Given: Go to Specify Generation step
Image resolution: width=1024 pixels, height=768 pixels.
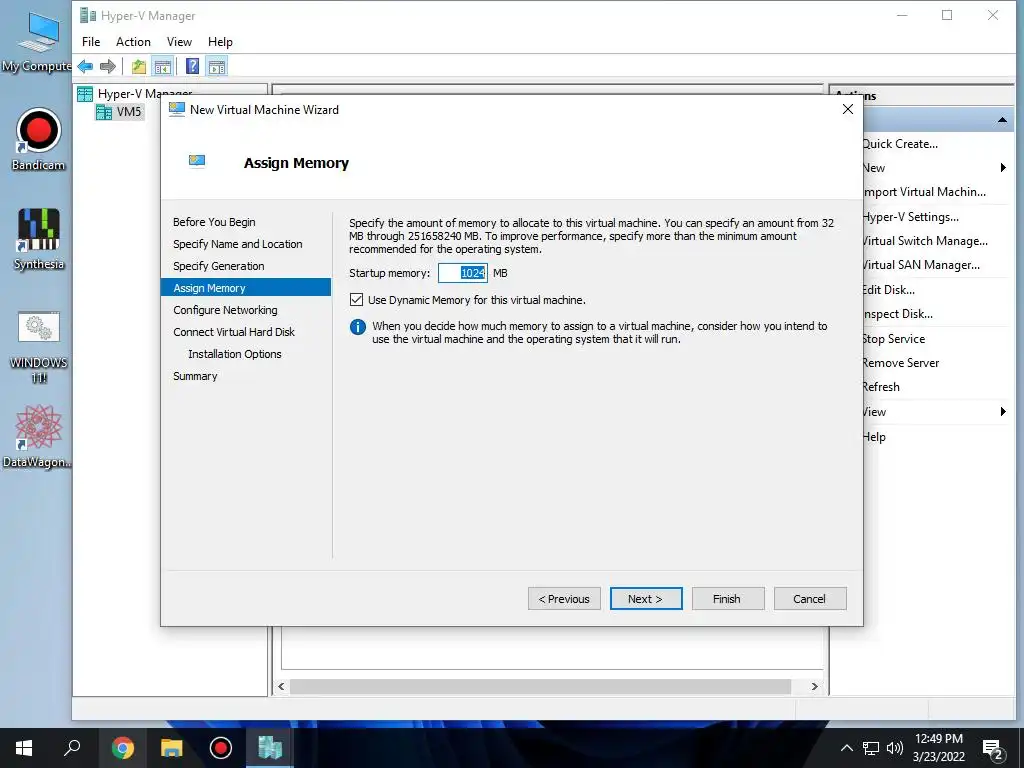Looking at the screenshot, I should pos(219,266).
